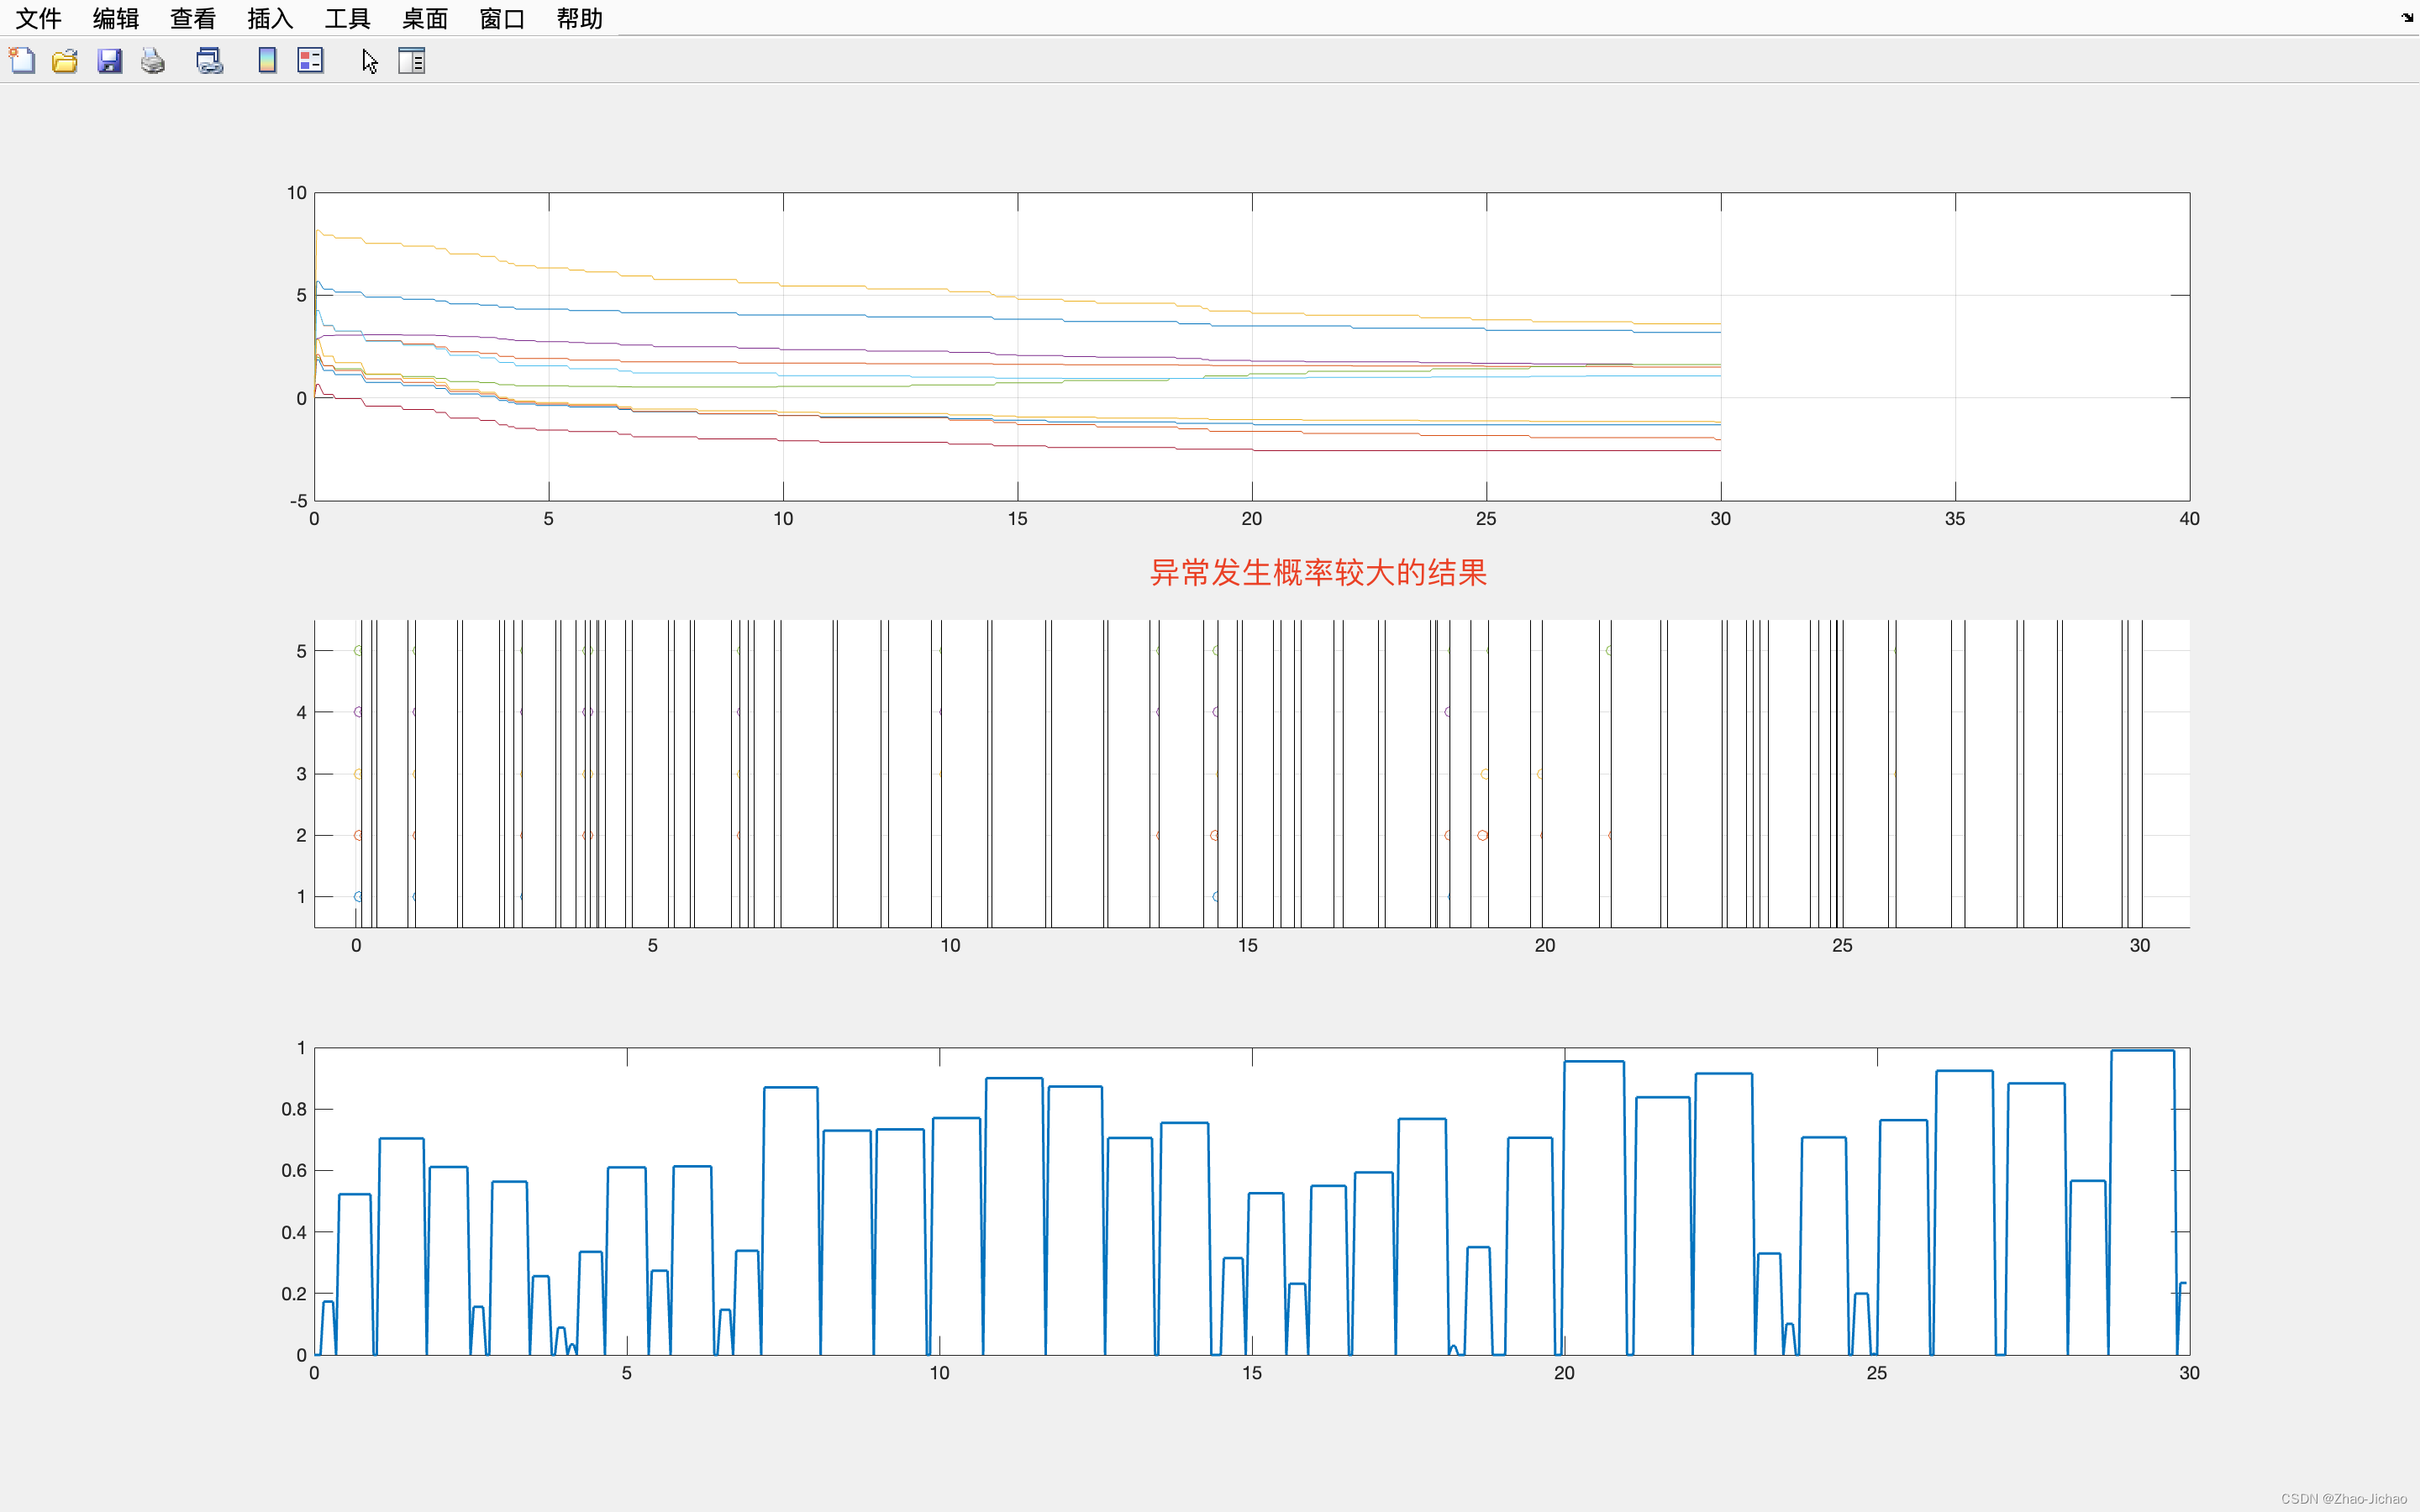Viewport: 2420px width, 1512px height.
Task: Open the 桌面 menu
Action: tap(425, 18)
